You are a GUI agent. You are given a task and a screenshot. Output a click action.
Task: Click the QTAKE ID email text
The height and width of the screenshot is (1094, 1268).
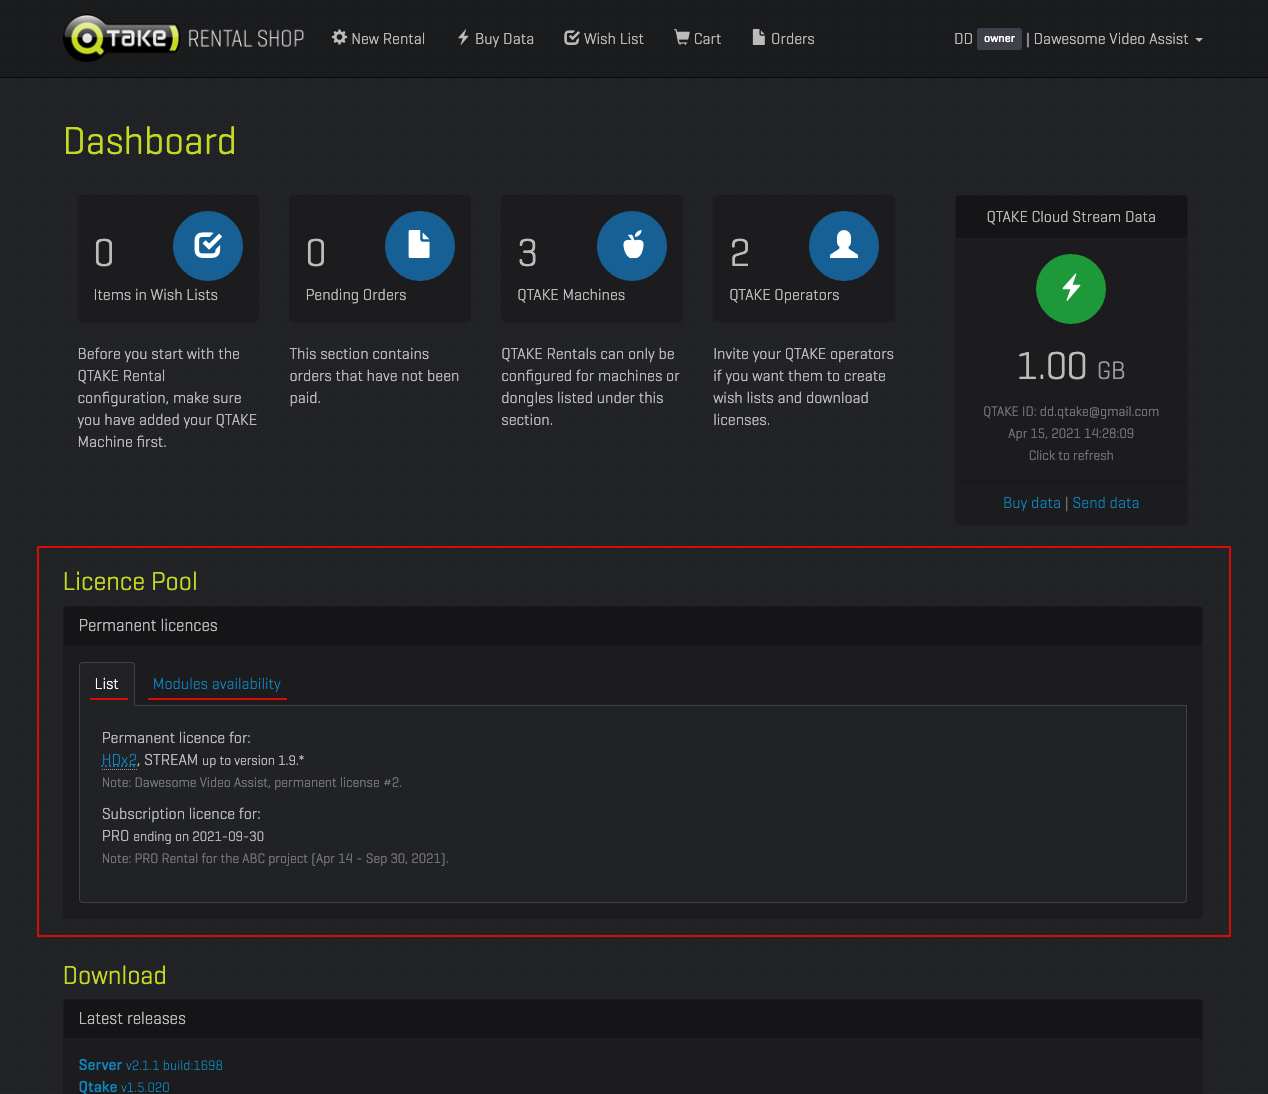tap(1071, 411)
